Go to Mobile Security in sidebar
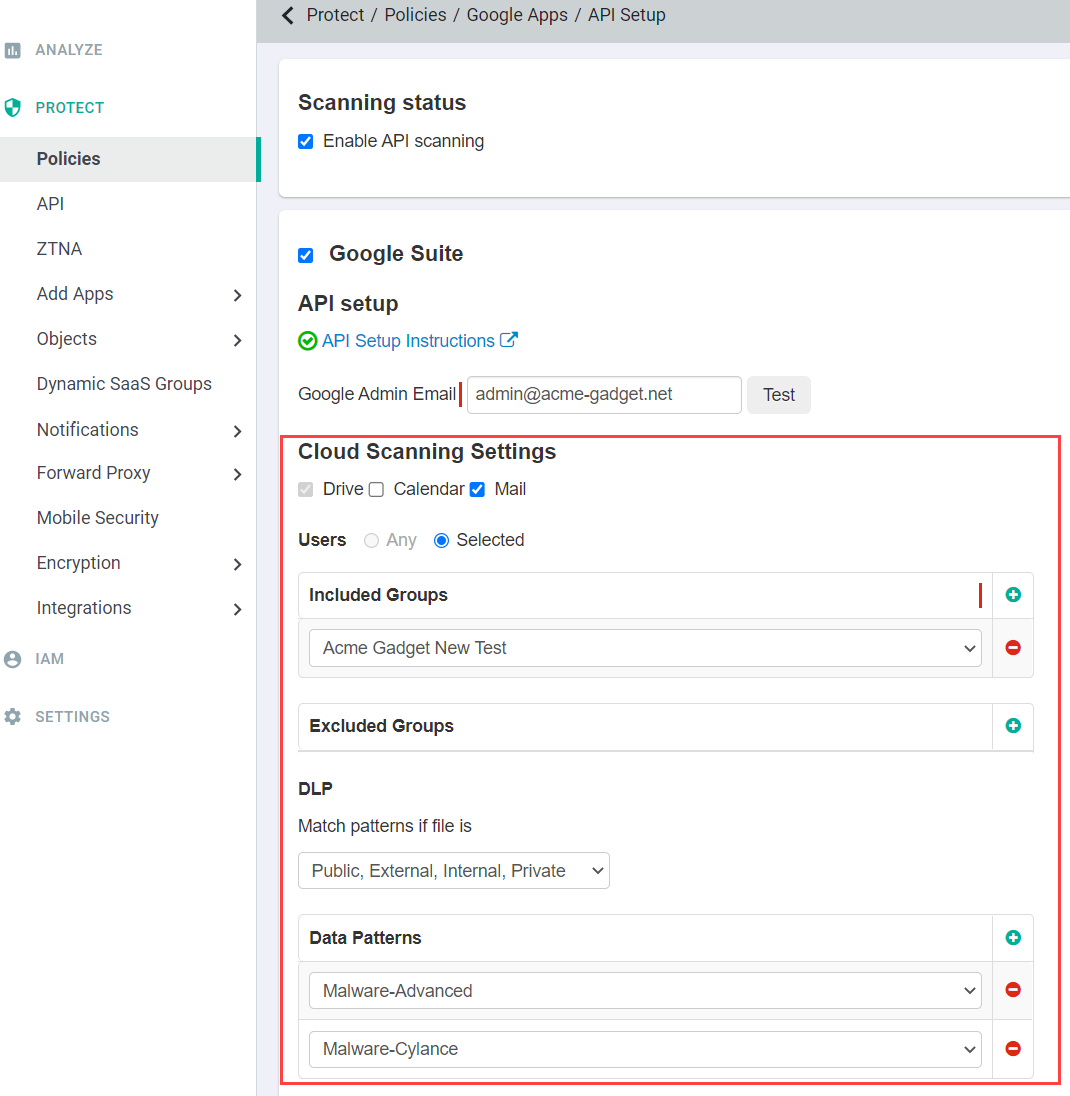The height and width of the screenshot is (1096, 1070). (98, 518)
